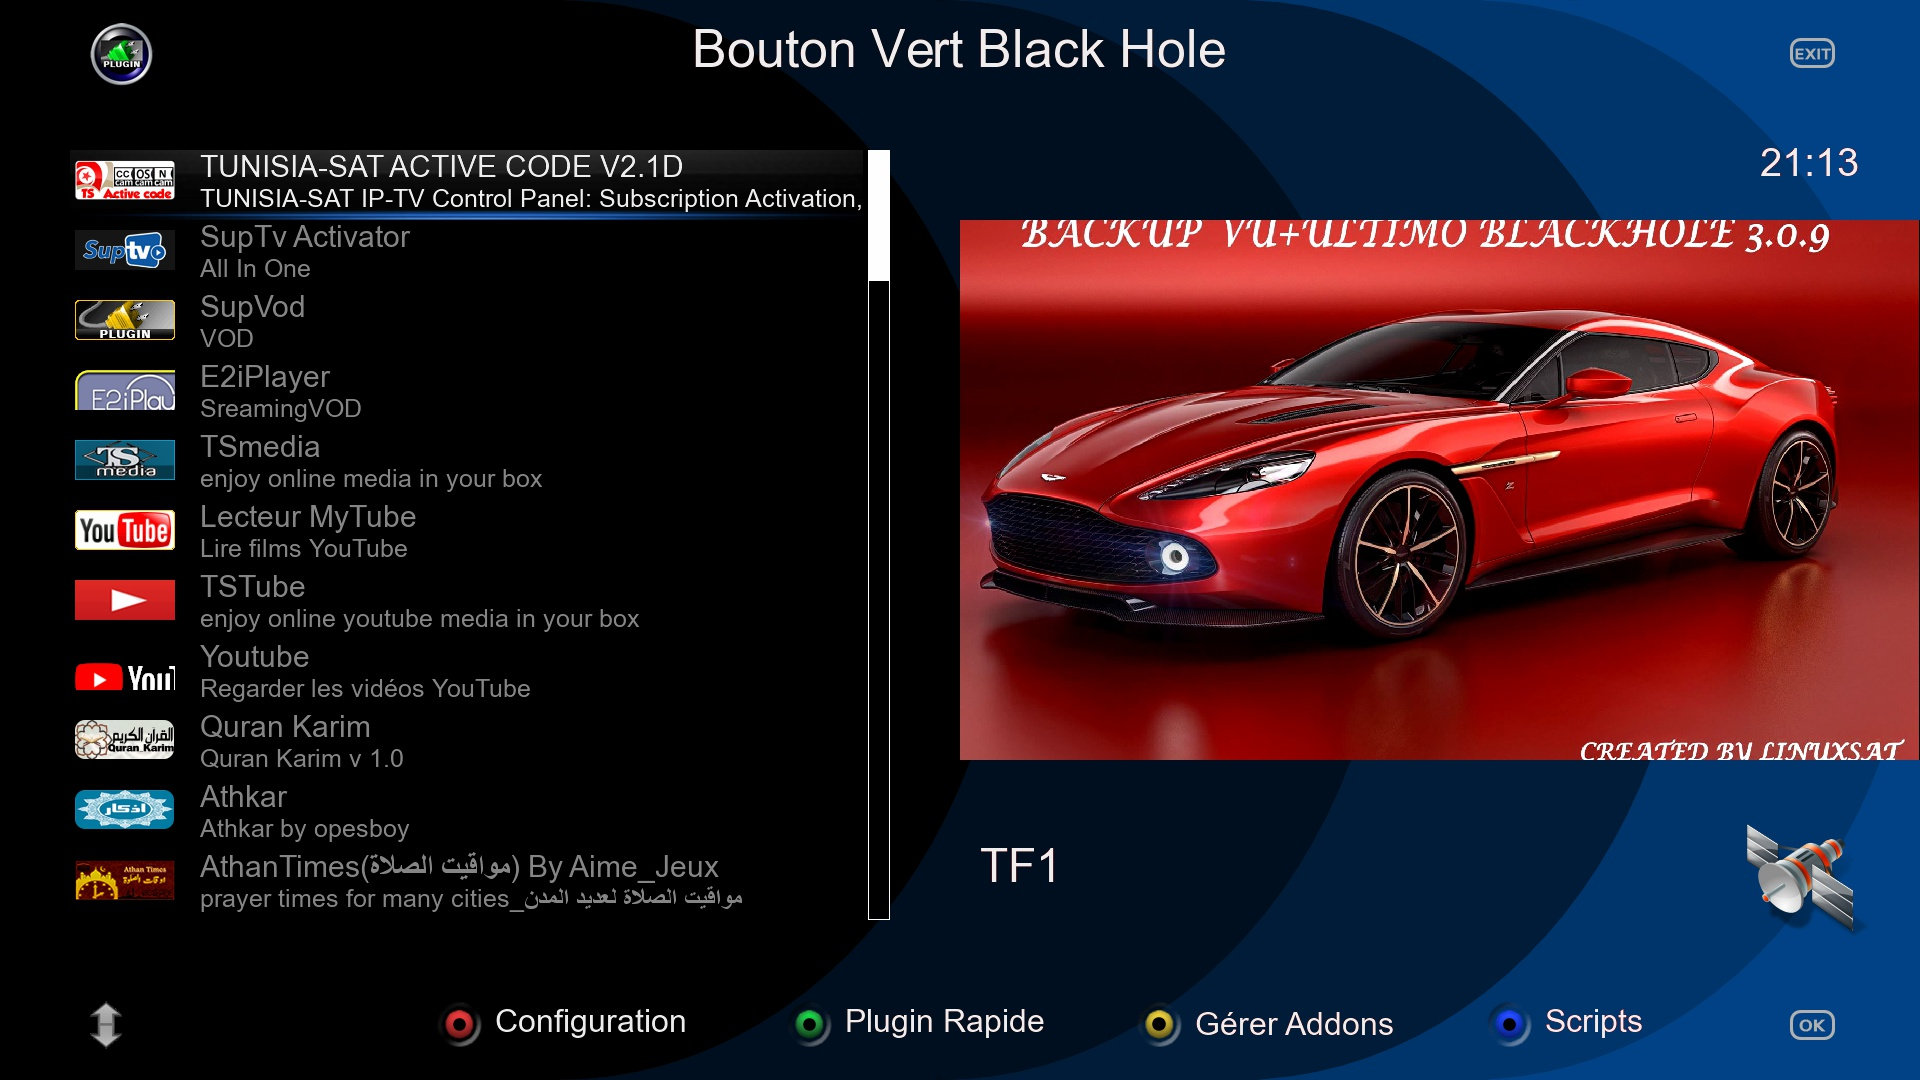Click the satellite icon near TF1

[x=1800, y=876]
